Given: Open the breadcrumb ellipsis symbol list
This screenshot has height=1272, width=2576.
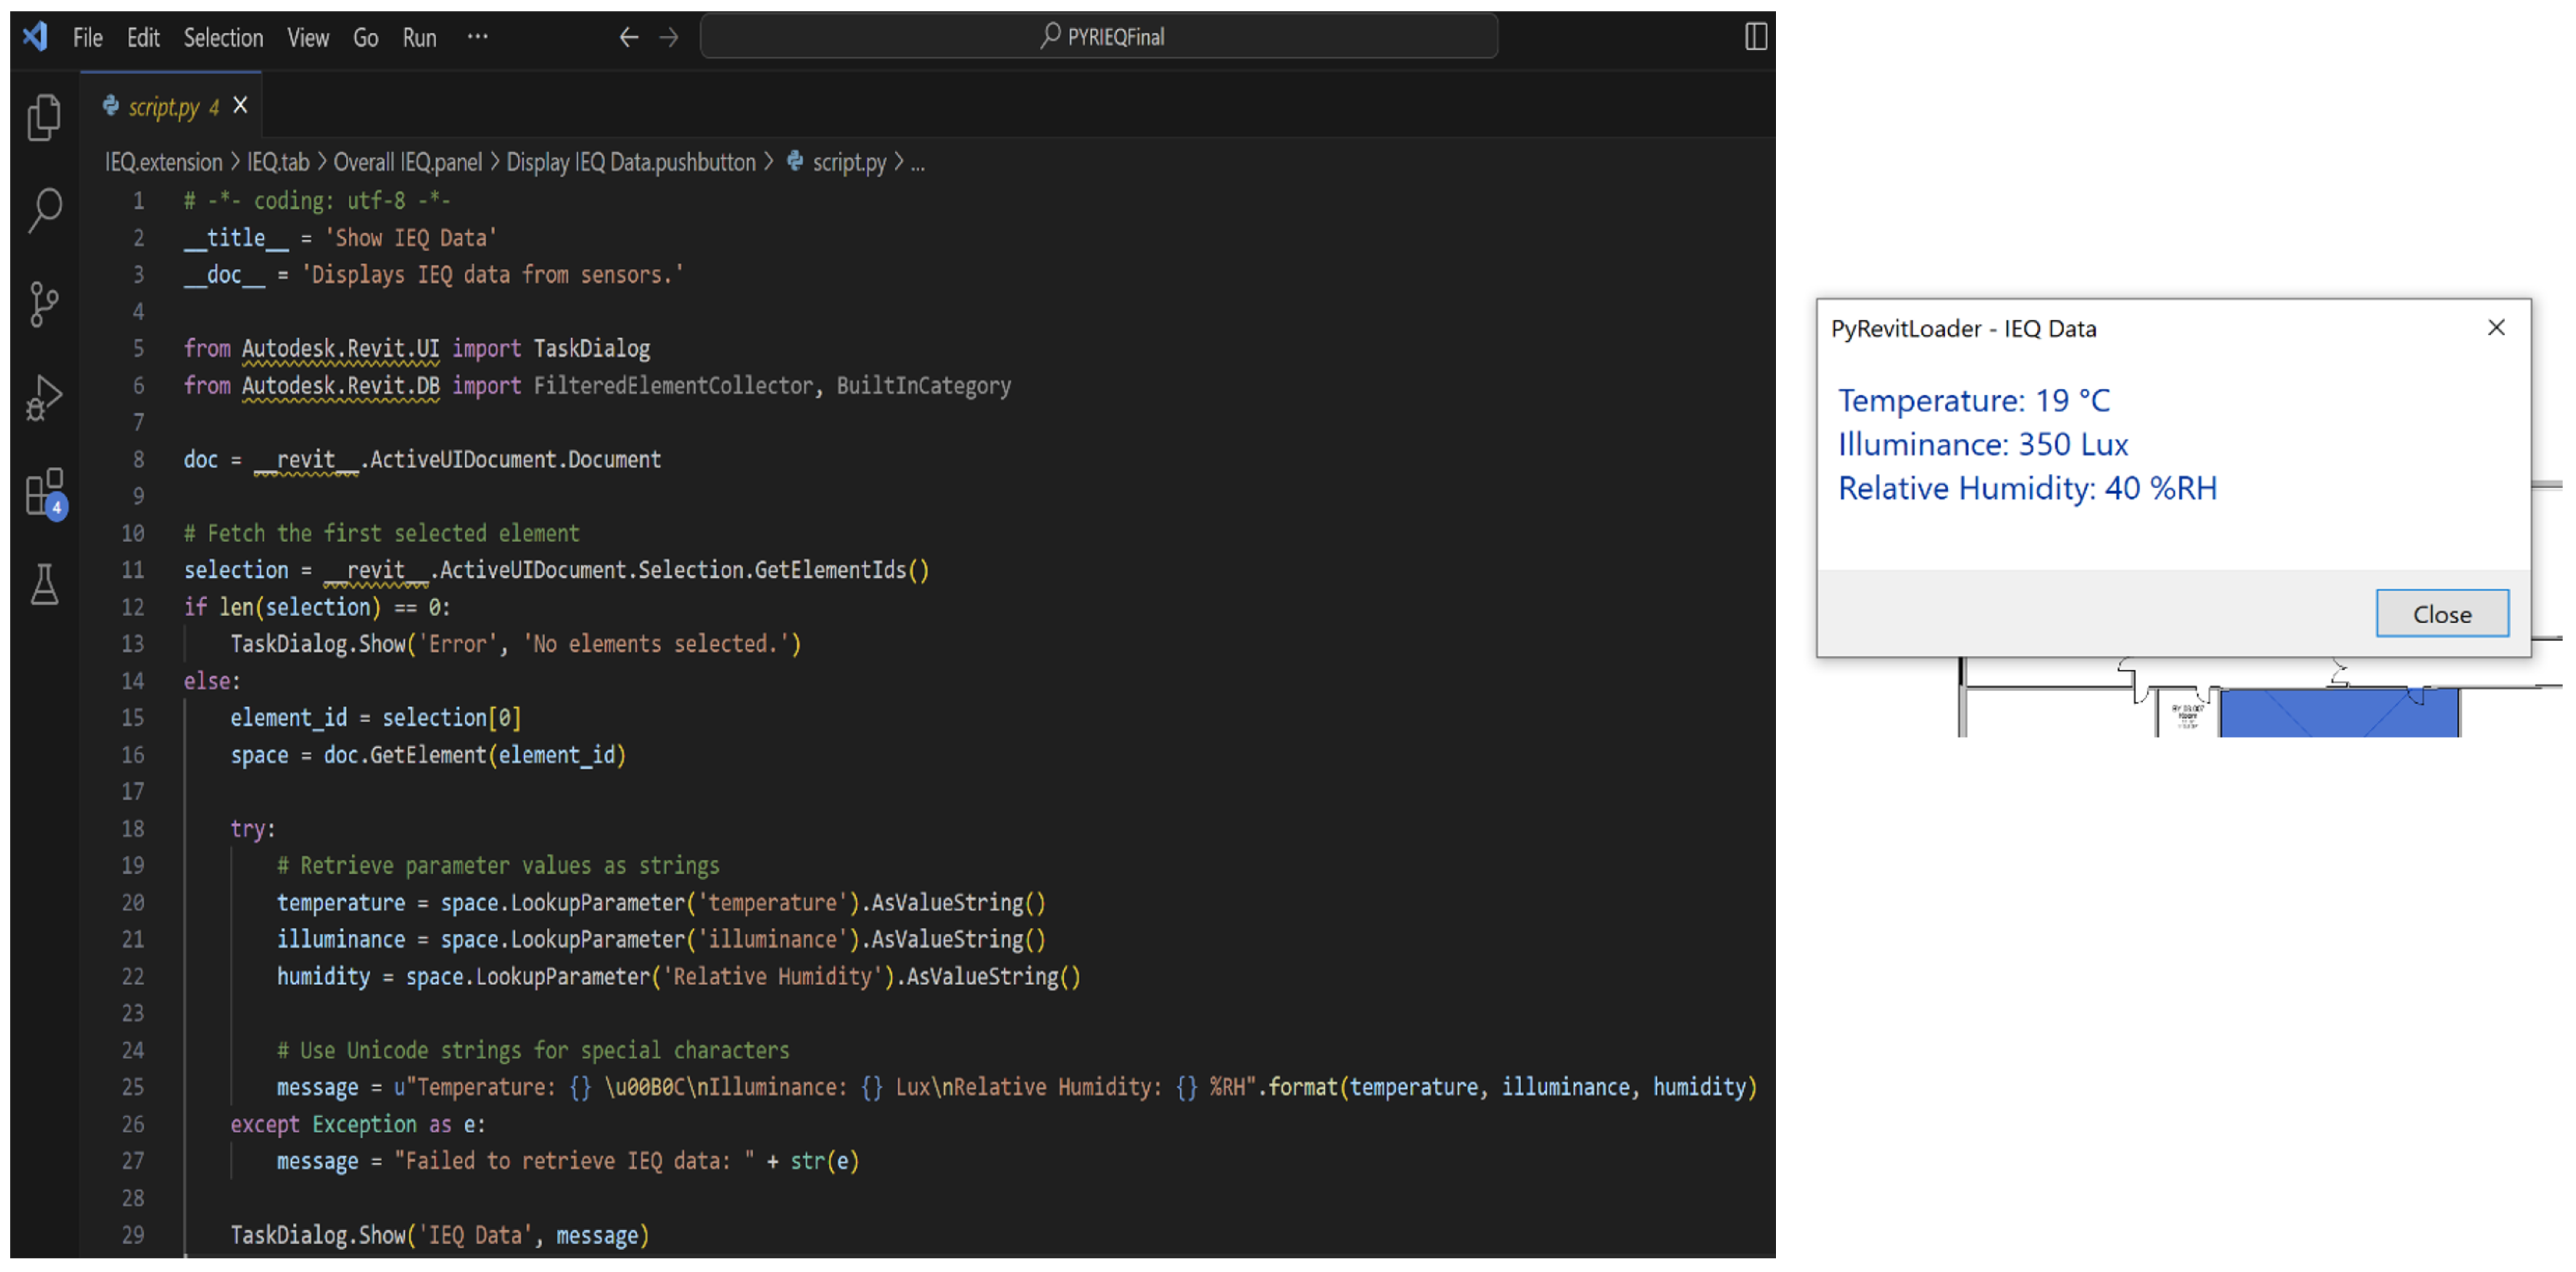Looking at the screenshot, I should click(x=918, y=163).
